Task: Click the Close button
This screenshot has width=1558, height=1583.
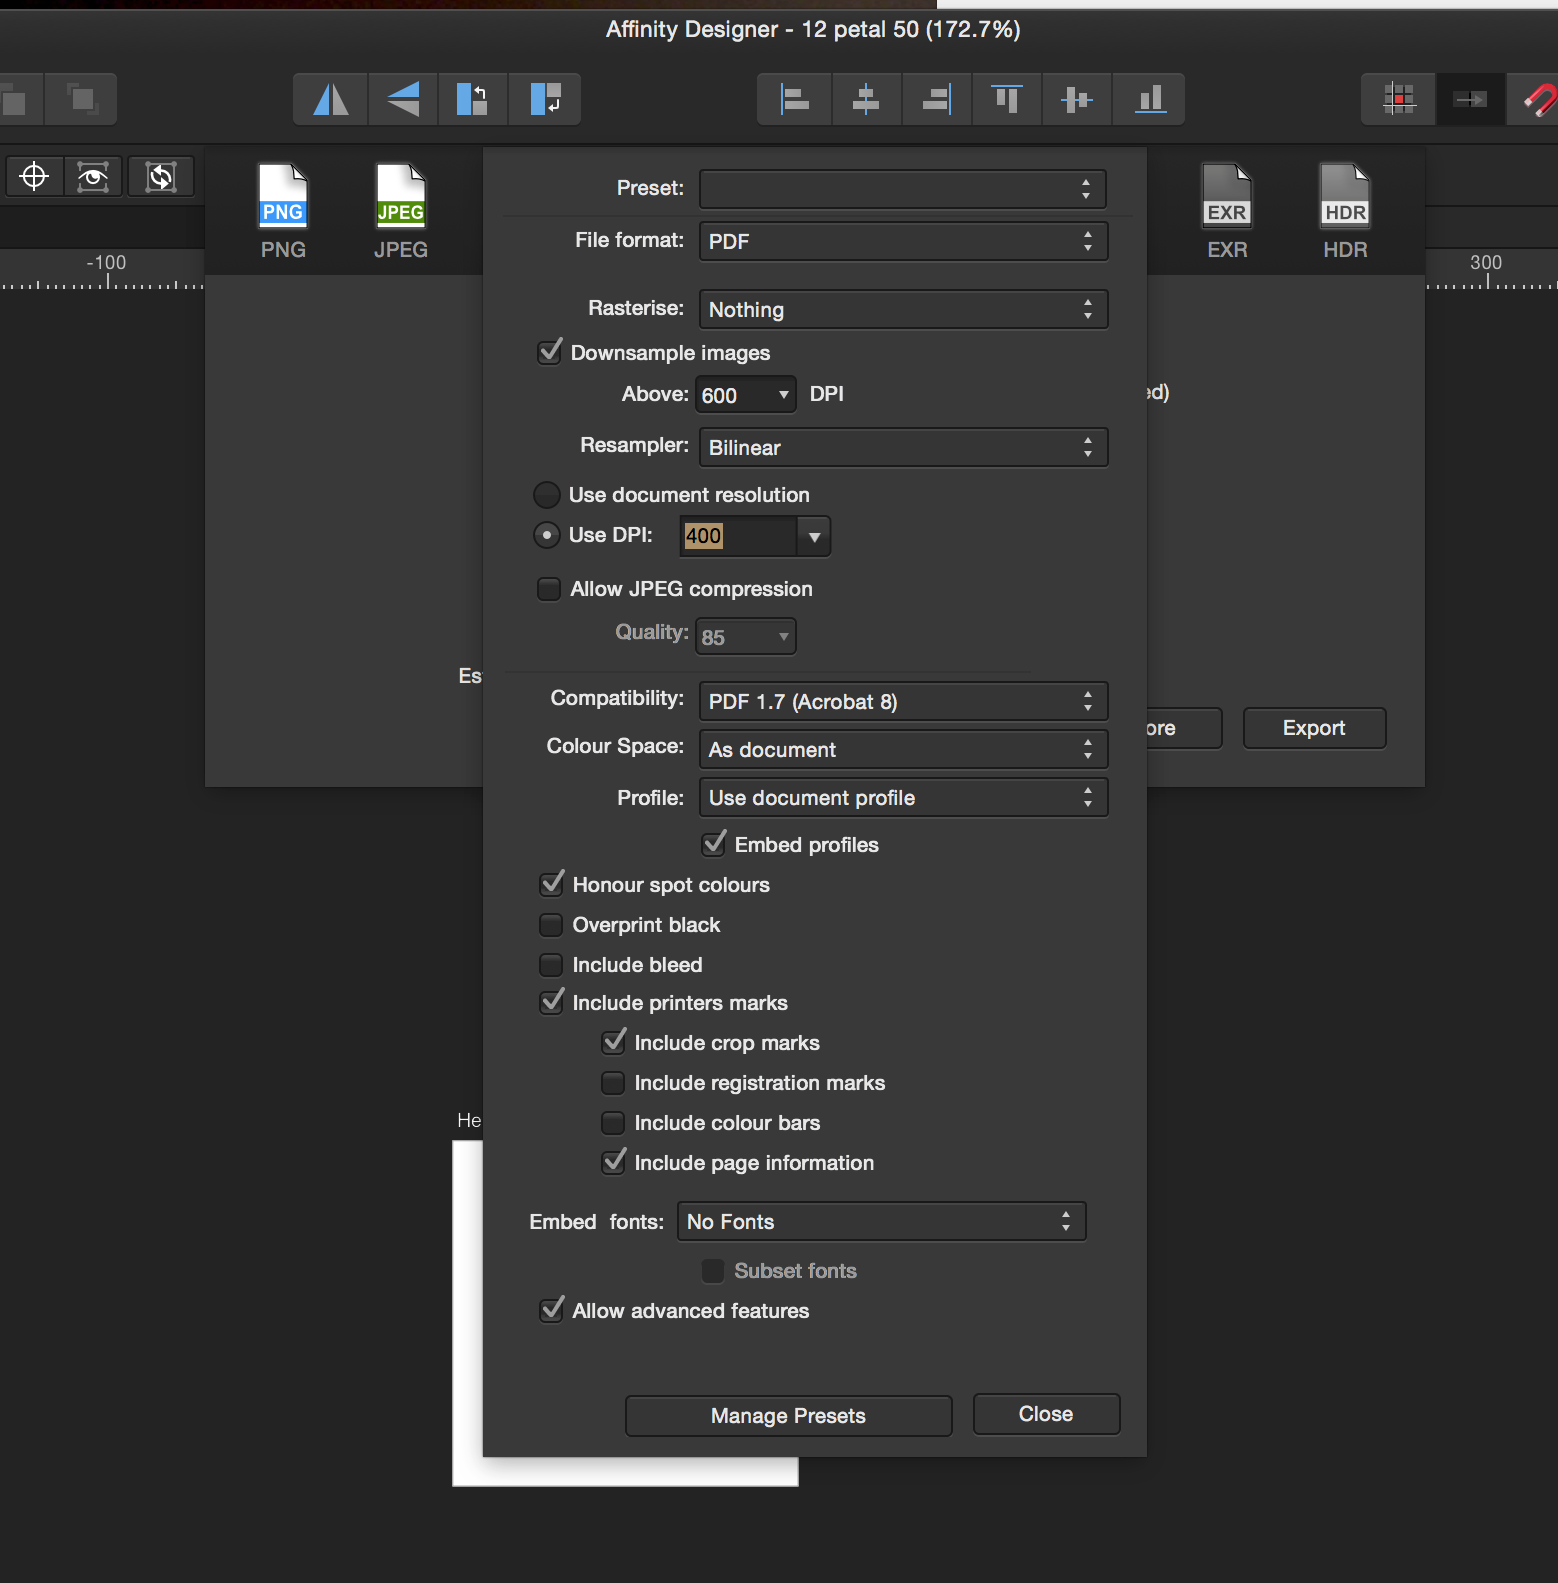Action: click(x=1046, y=1414)
